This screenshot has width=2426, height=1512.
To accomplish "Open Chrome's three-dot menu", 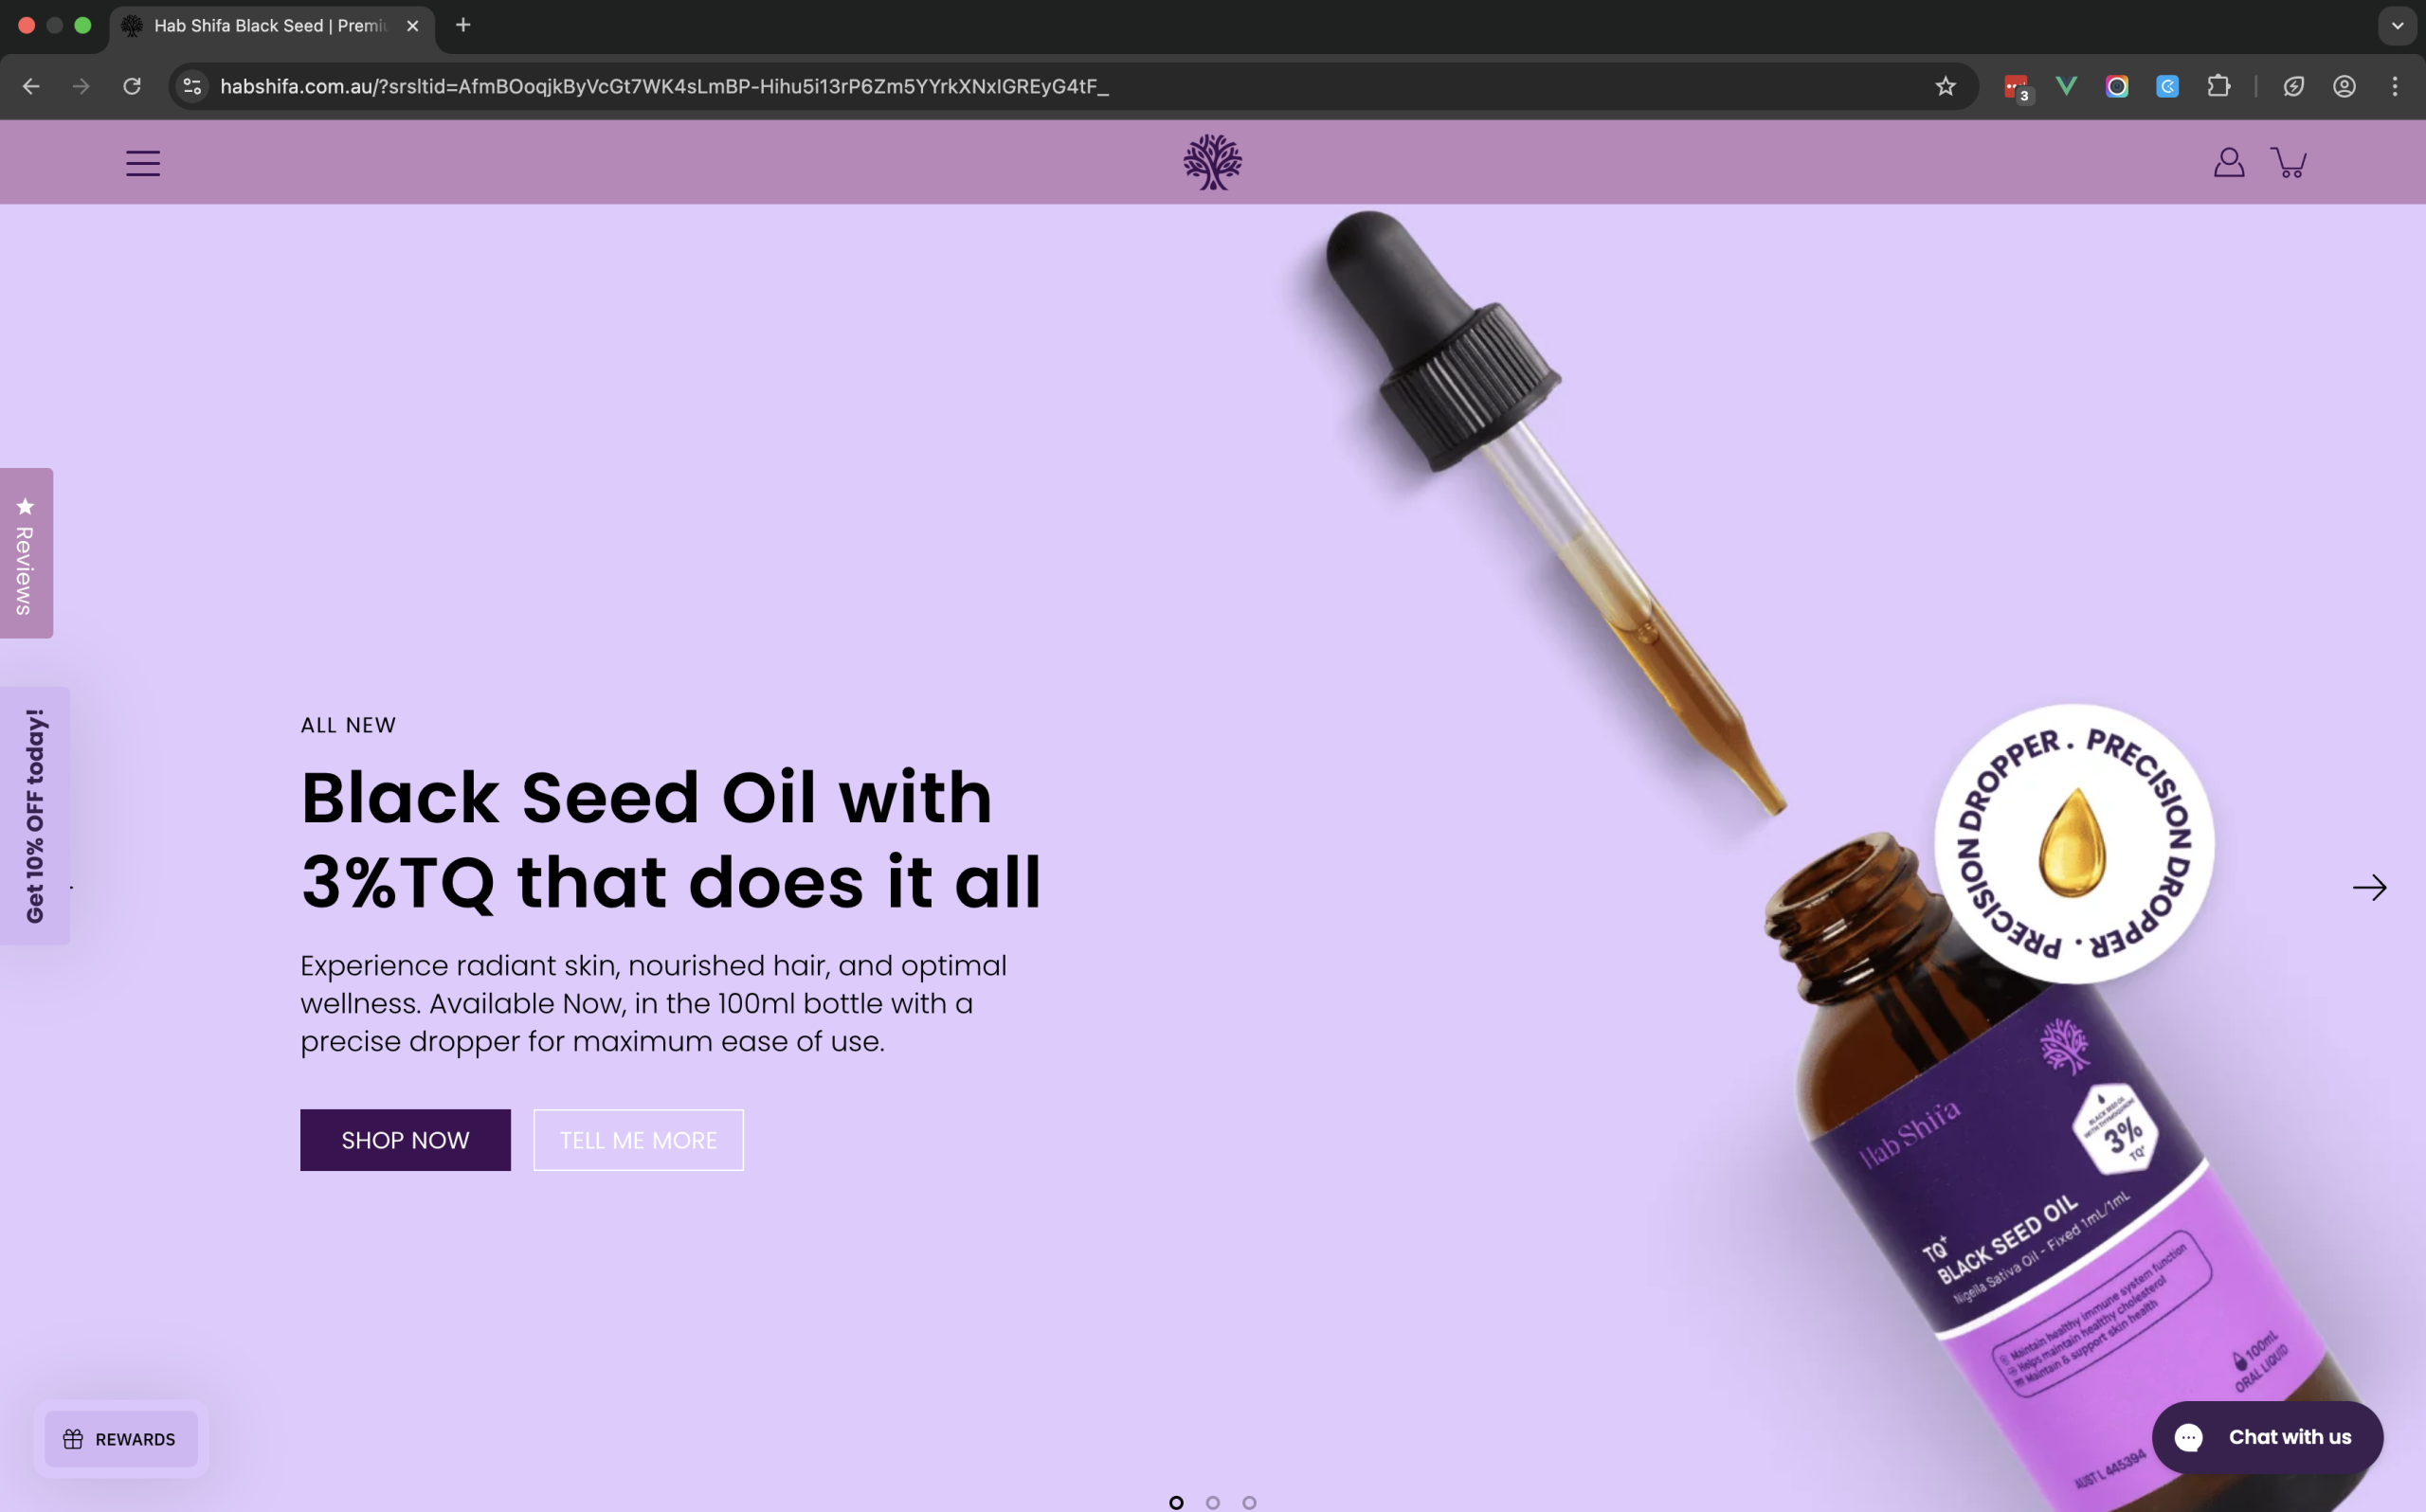I will pos(2394,86).
